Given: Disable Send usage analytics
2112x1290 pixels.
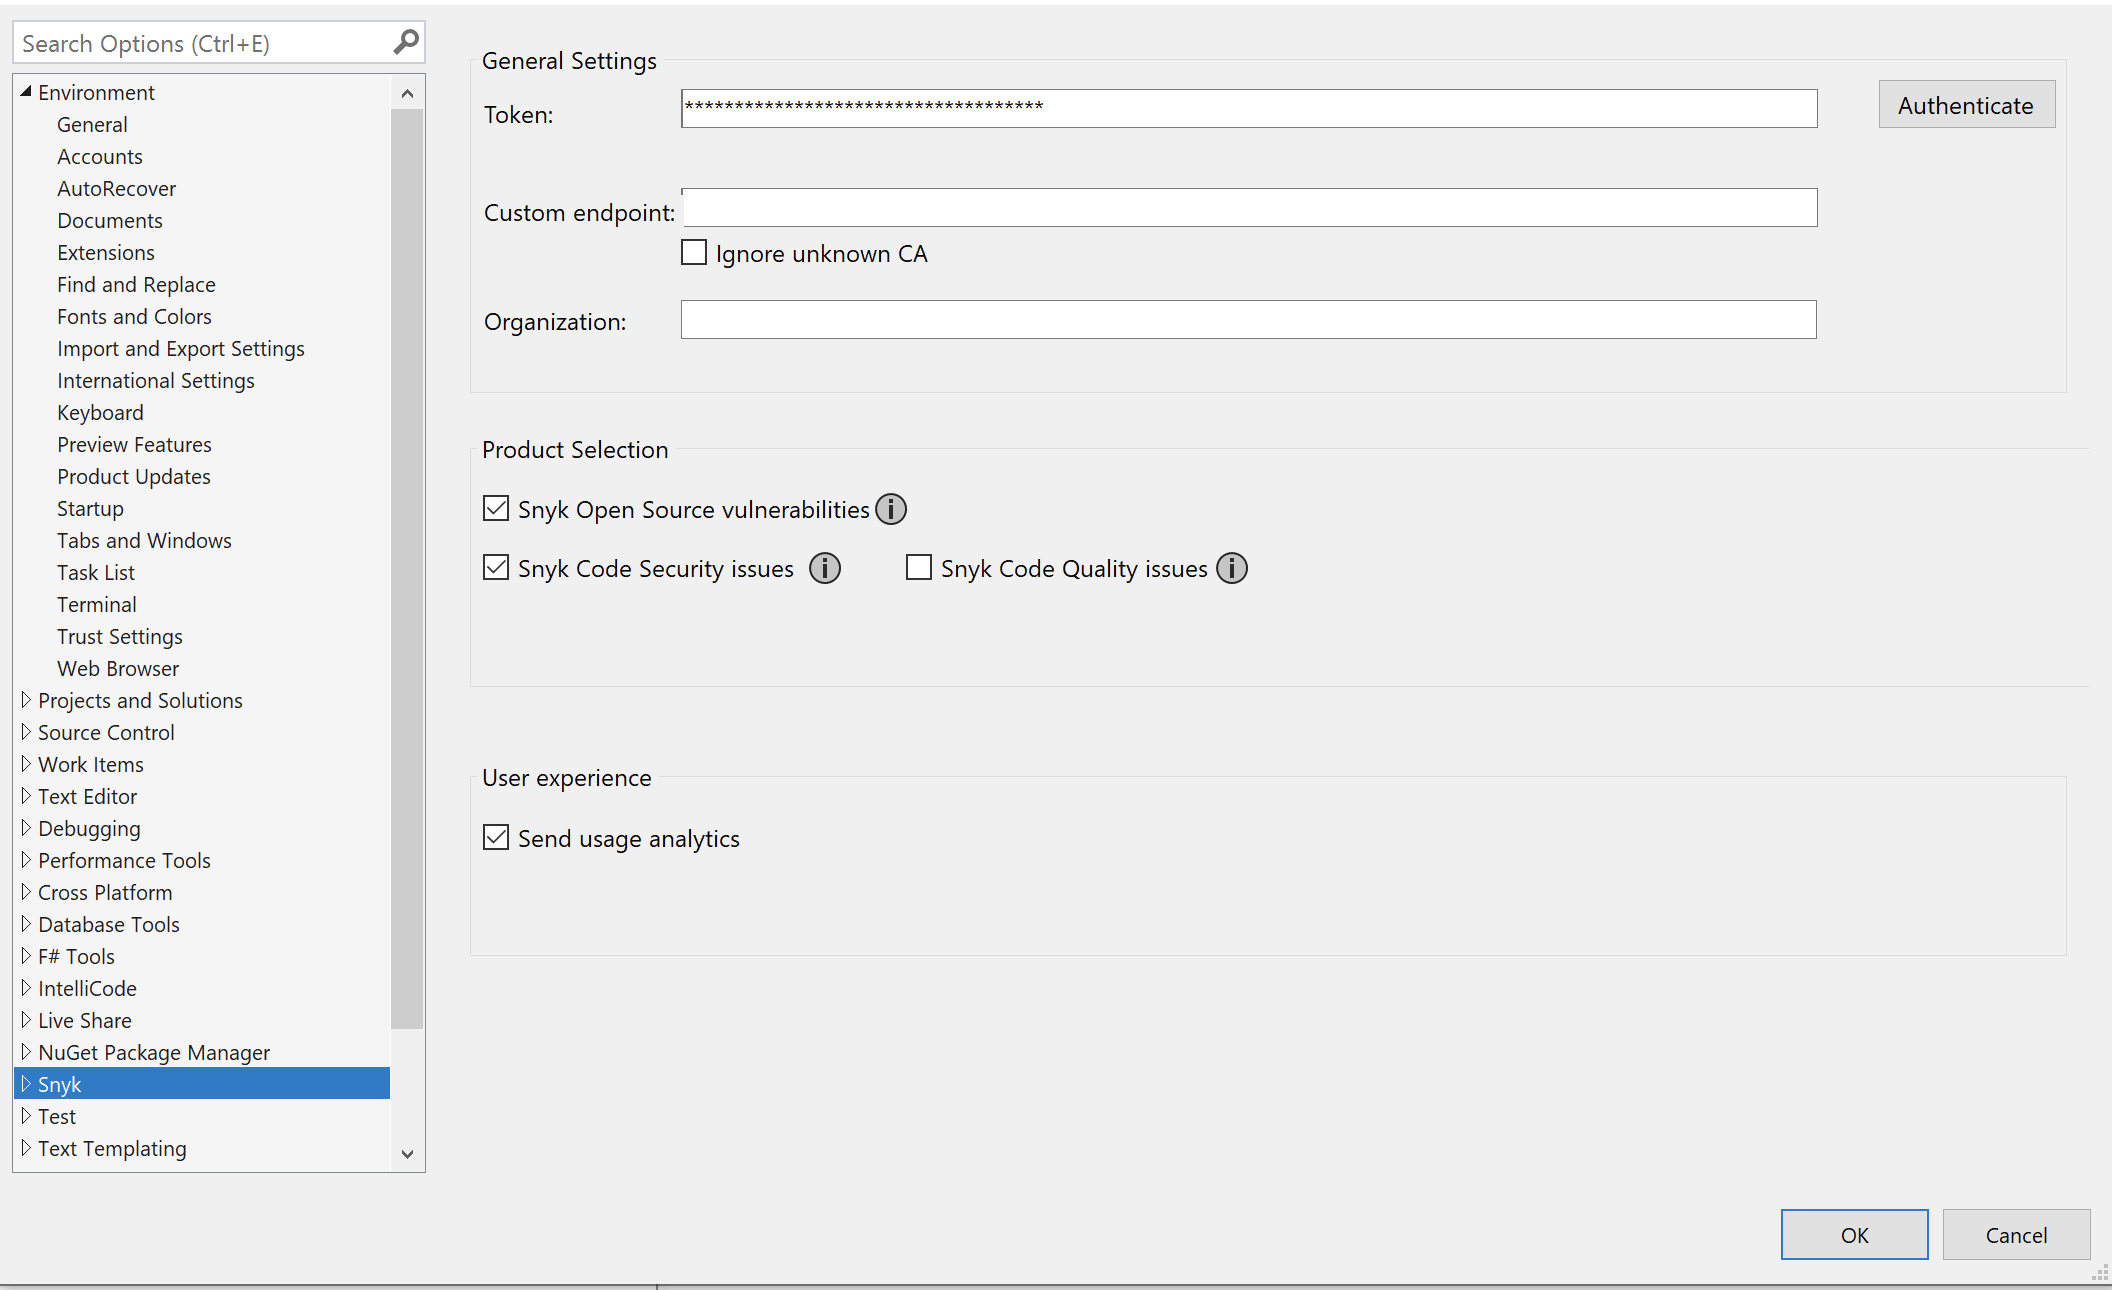Looking at the screenshot, I should point(496,837).
